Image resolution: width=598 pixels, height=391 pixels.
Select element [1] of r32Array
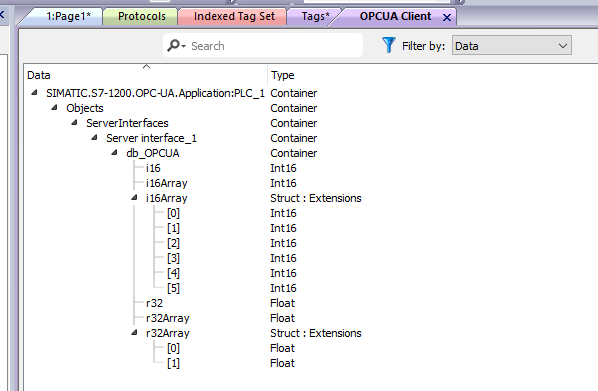173,363
